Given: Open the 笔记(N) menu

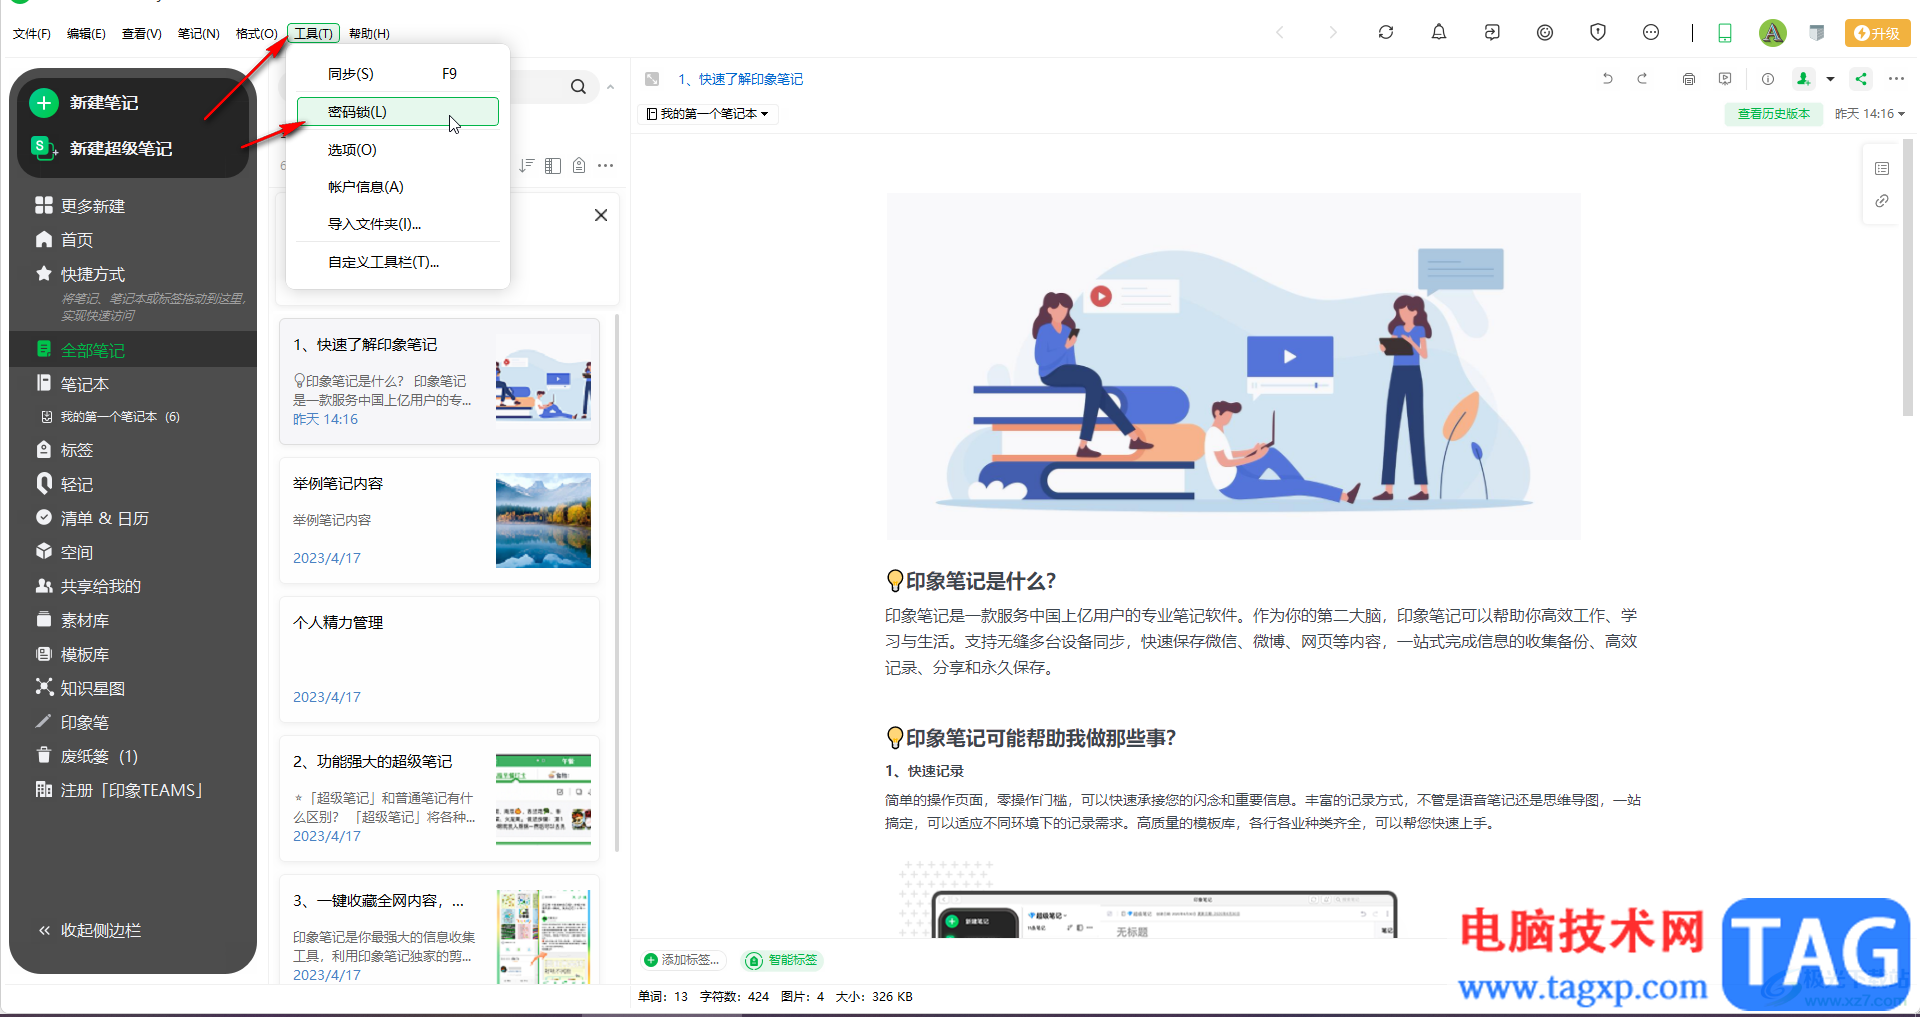Looking at the screenshot, I should point(198,33).
